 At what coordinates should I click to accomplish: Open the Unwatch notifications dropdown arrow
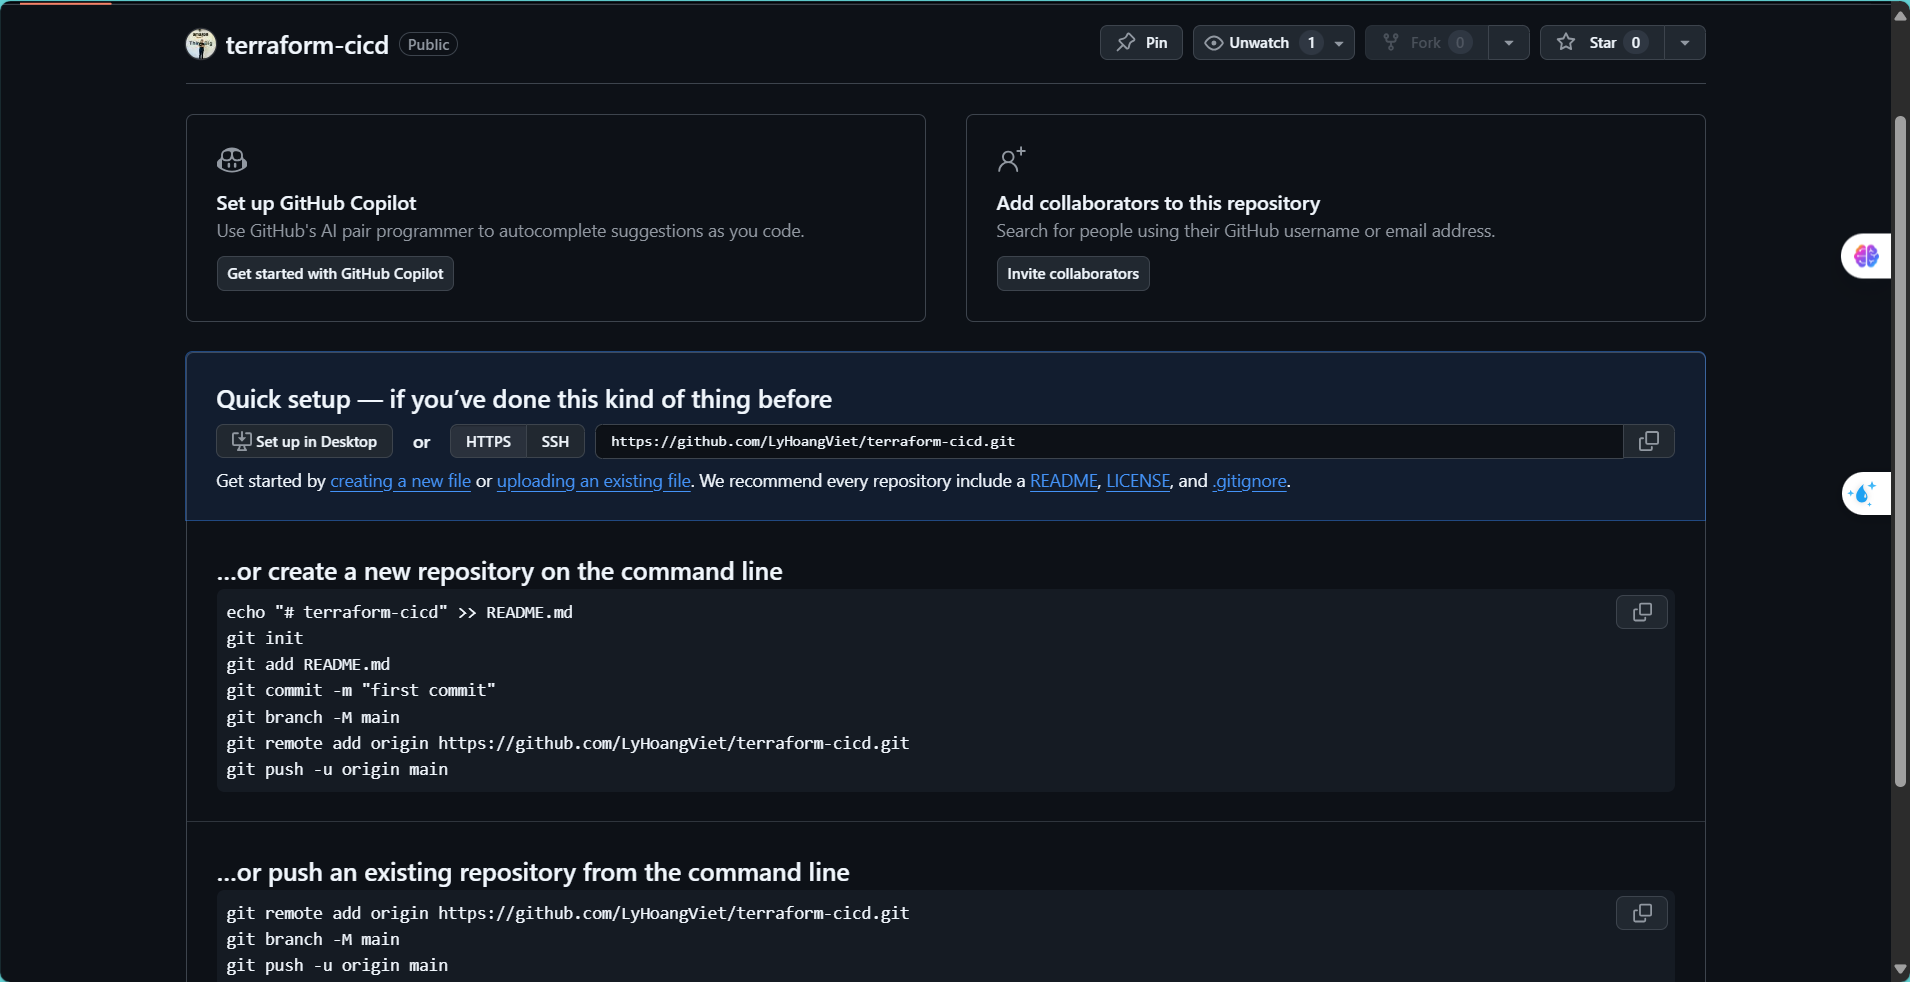[x=1339, y=43]
